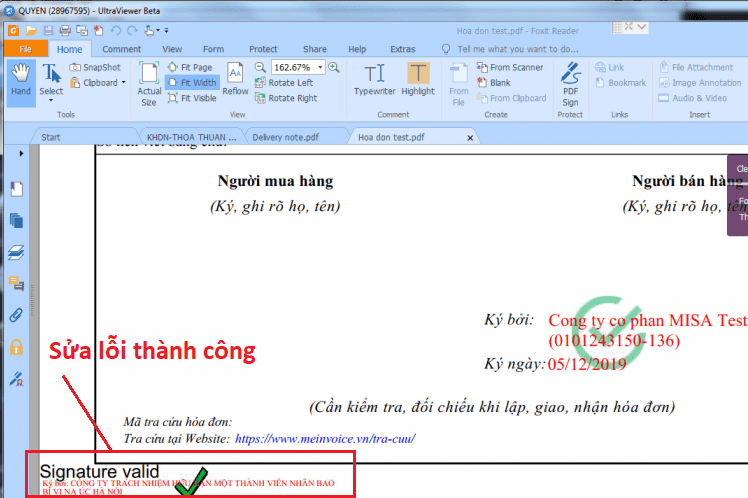Switch to the Protect ribbon tab
Image resolution: width=748 pixels, height=498 pixels.
263,49
